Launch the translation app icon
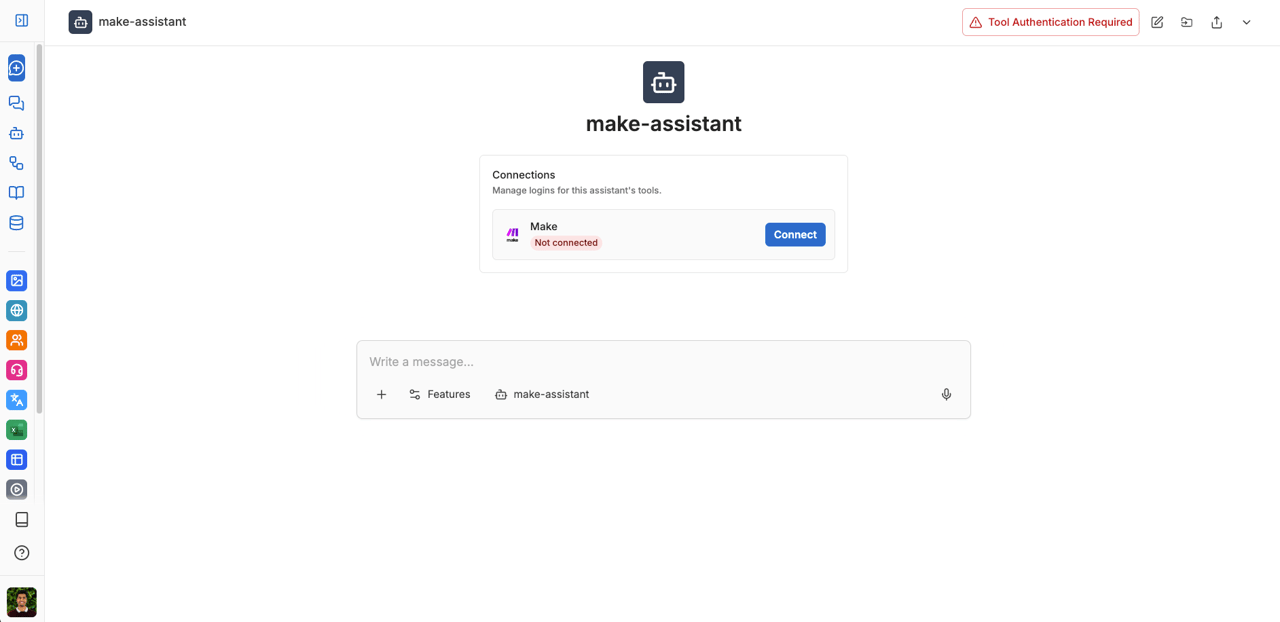Screen dimensions: 1280x622 point(17,400)
